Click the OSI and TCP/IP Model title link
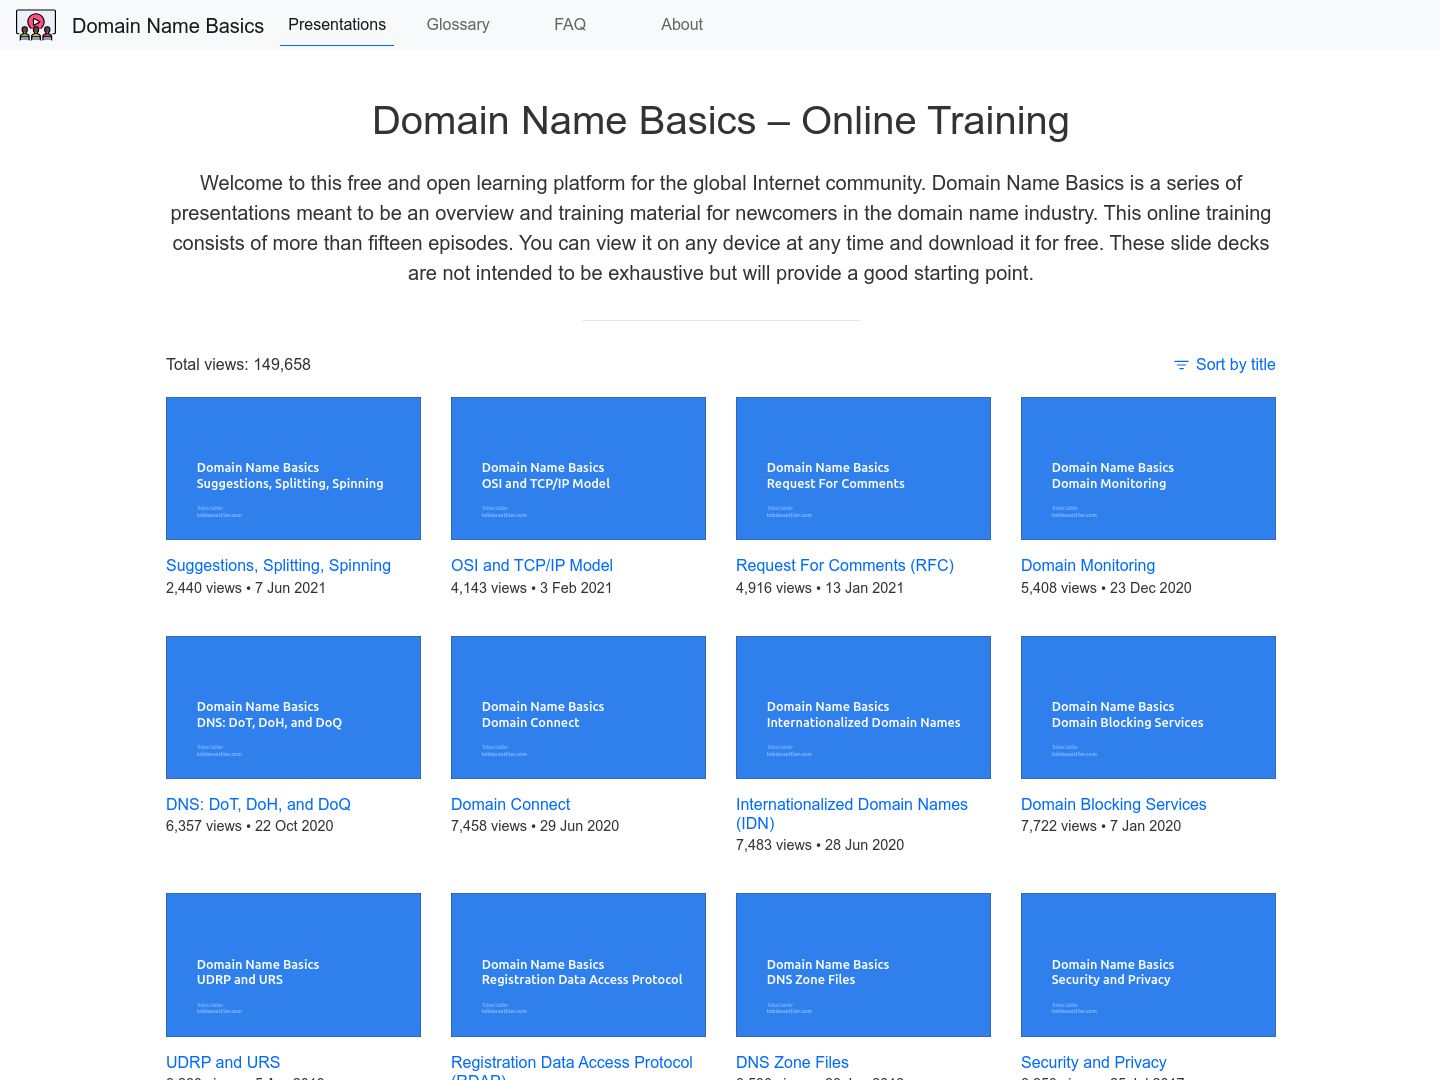Viewport: 1440px width, 1080px height. tap(532, 565)
